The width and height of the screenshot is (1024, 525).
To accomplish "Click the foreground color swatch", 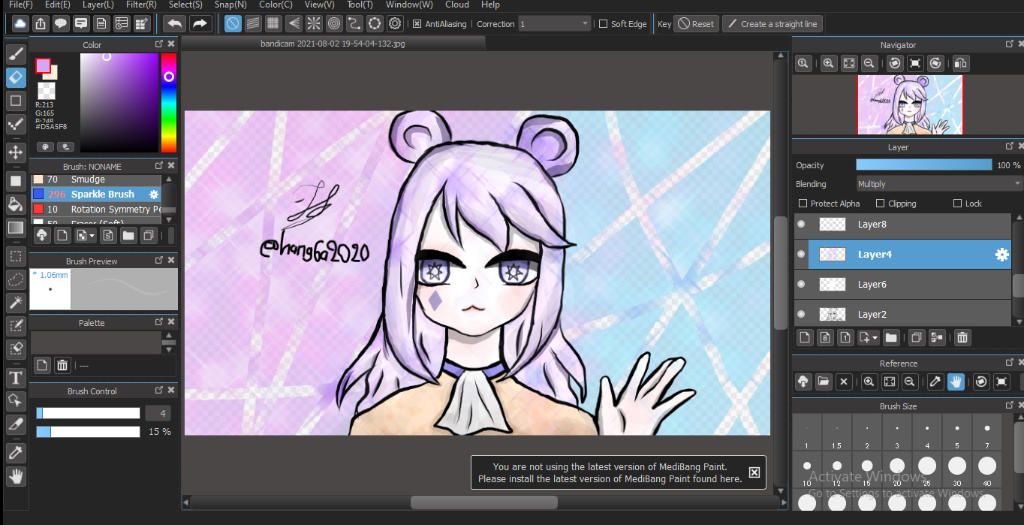I will (43, 66).
